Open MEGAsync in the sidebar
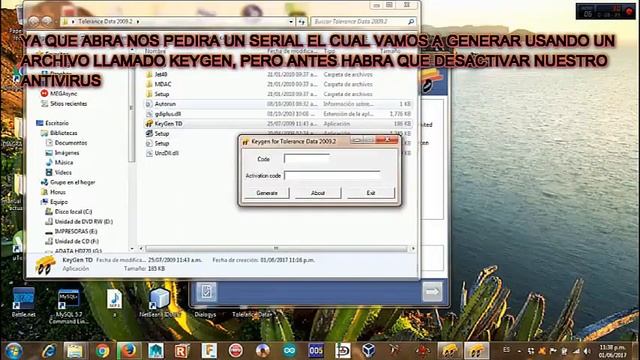Image resolution: width=640 pixels, height=360 pixels. (59, 93)
